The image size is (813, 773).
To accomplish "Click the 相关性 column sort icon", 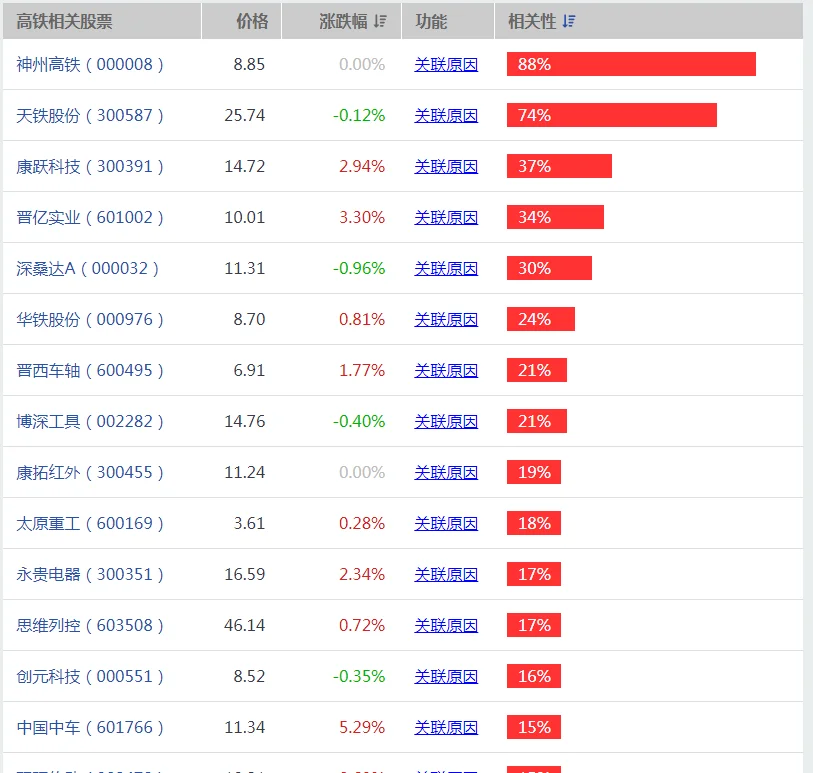I will pos(569,19).
